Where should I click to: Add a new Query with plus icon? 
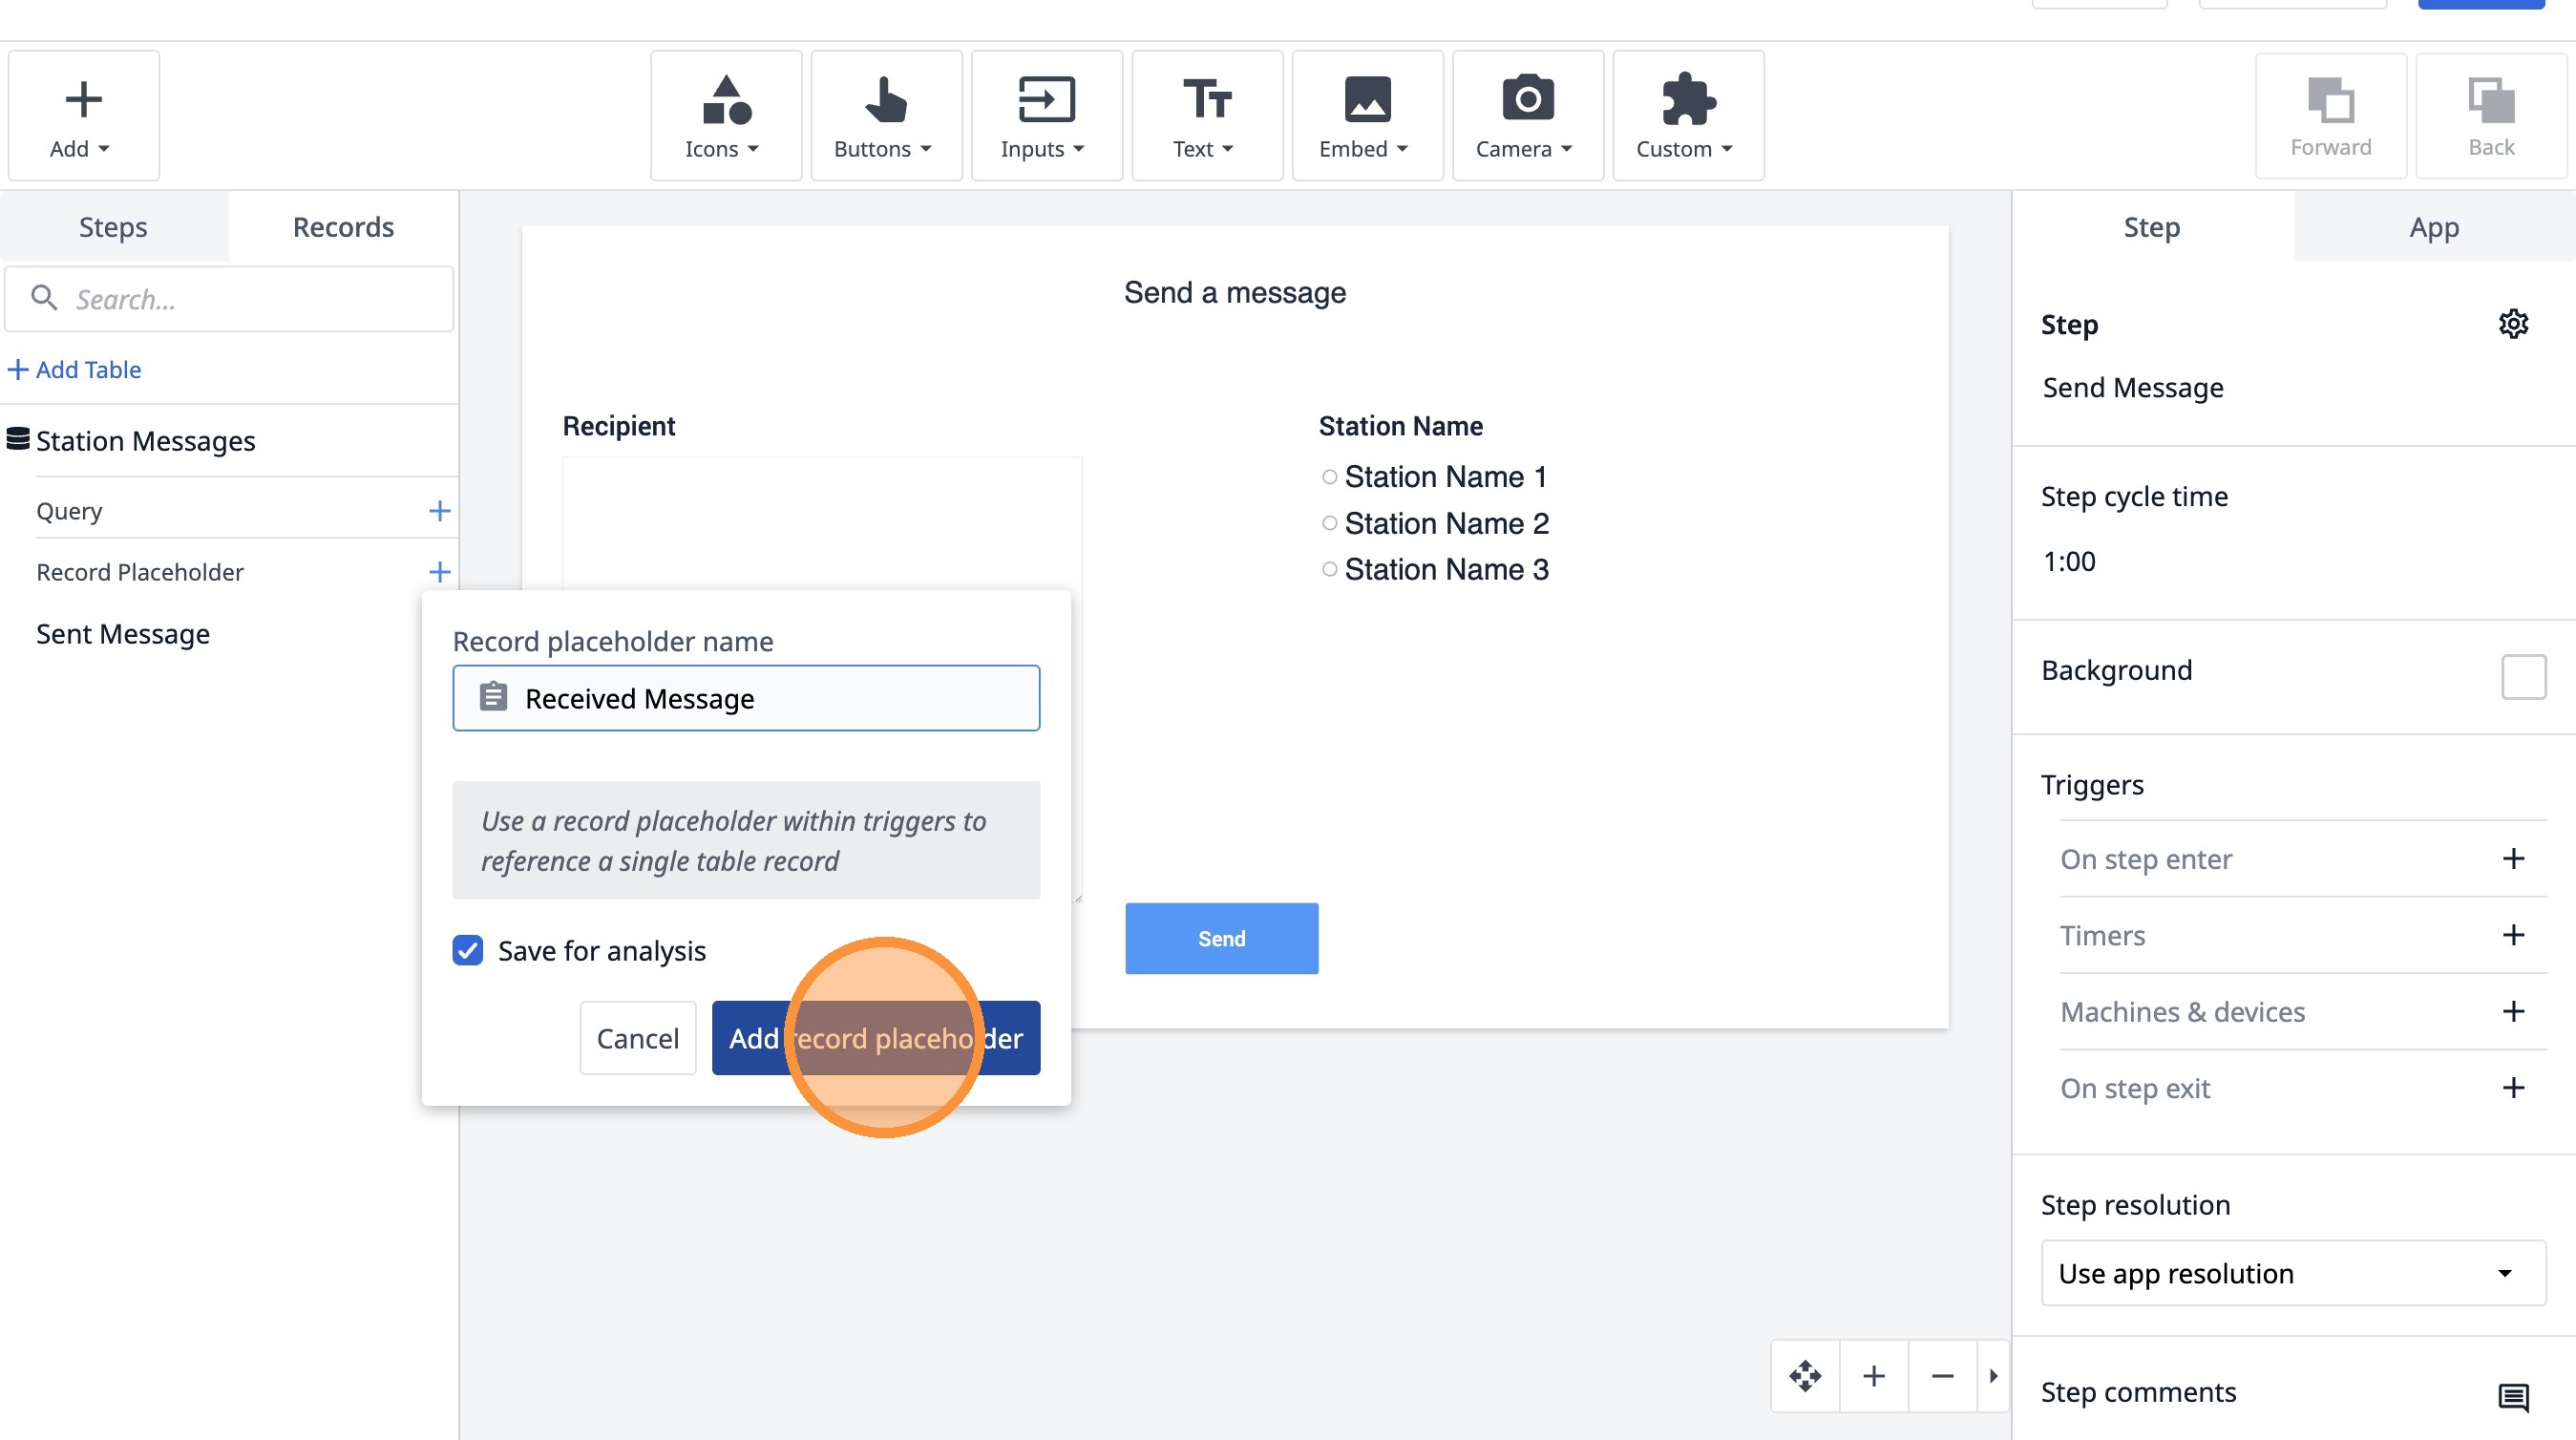point(439,511)
